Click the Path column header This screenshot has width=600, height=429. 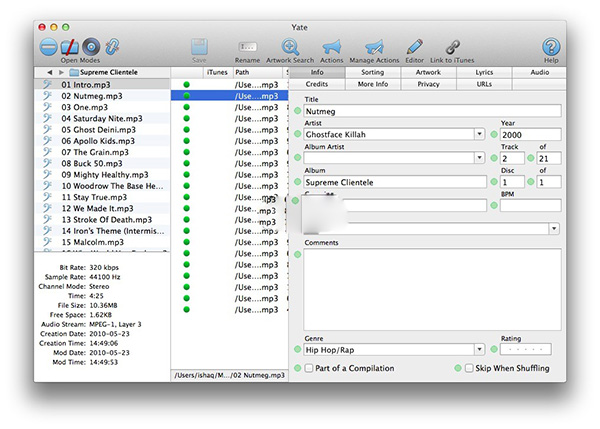244,72
